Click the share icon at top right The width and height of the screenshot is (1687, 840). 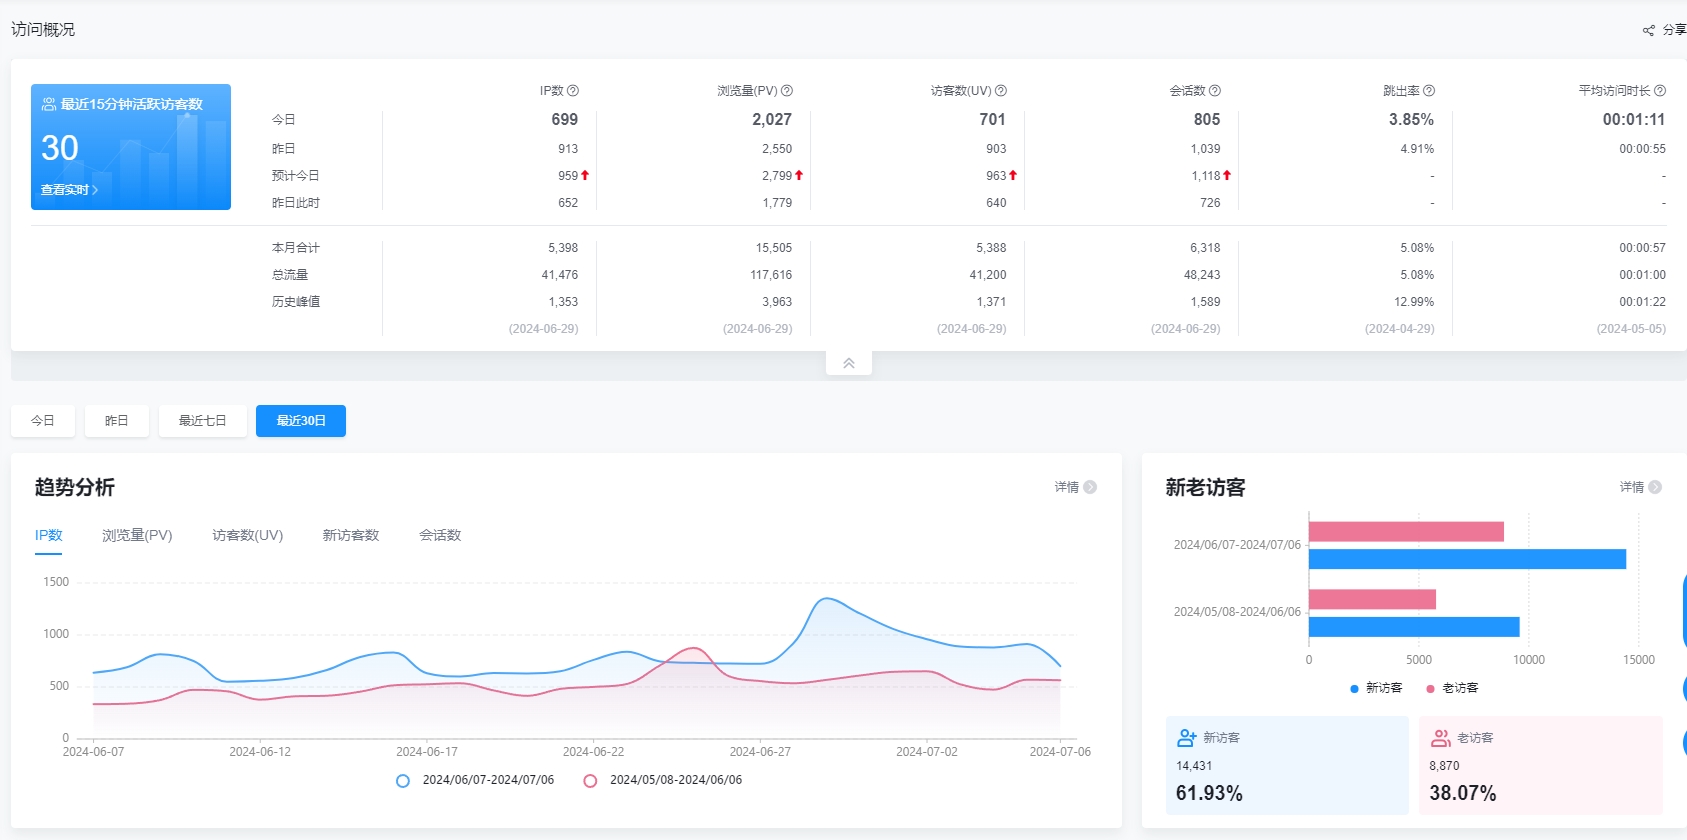point(1649,31)
